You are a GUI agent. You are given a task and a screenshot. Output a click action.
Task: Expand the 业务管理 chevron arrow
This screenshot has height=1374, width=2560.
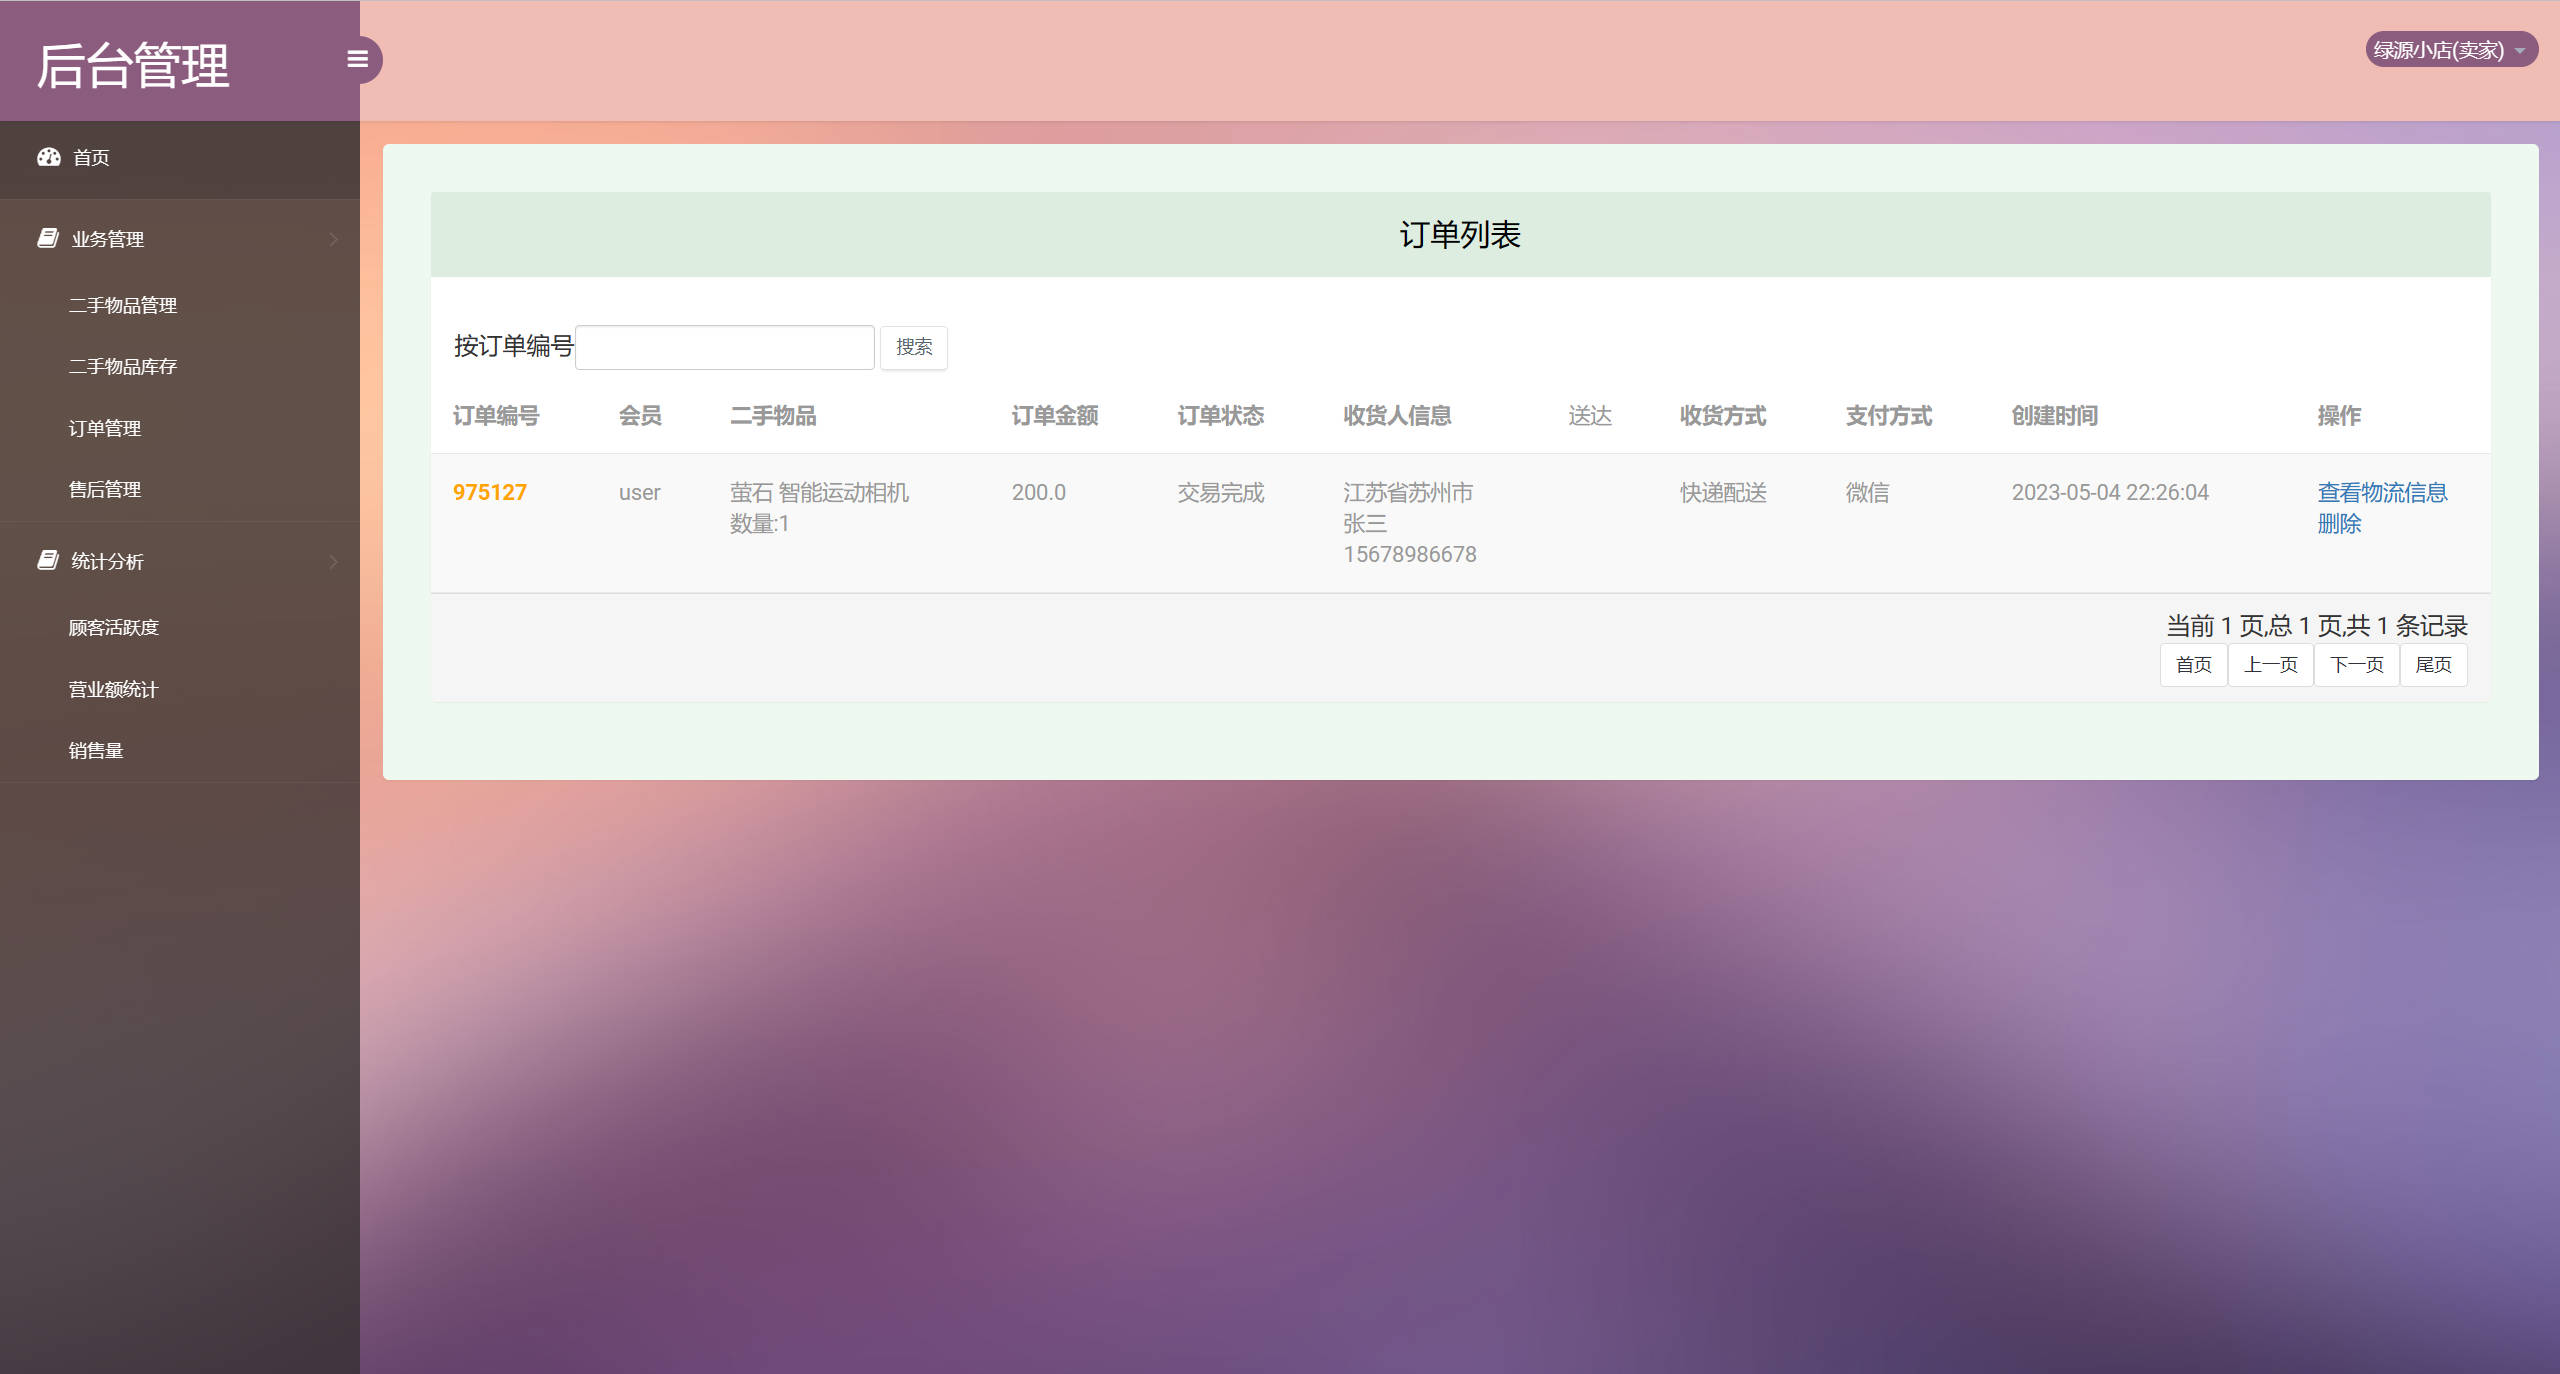click(x=334, y=239)
